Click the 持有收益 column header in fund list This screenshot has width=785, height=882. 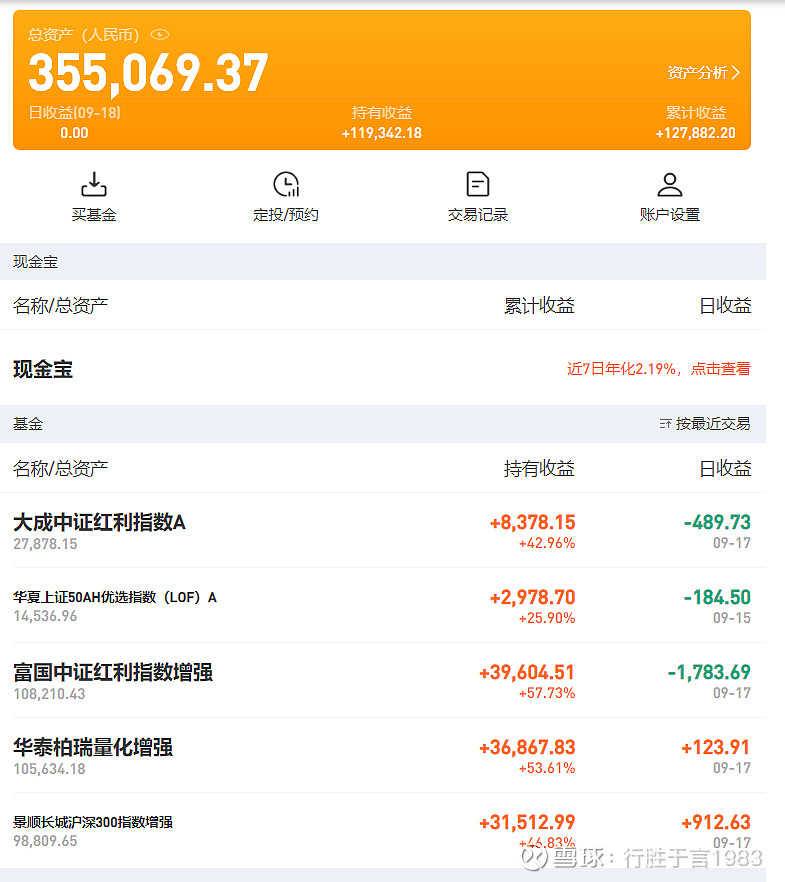point(539,468)
